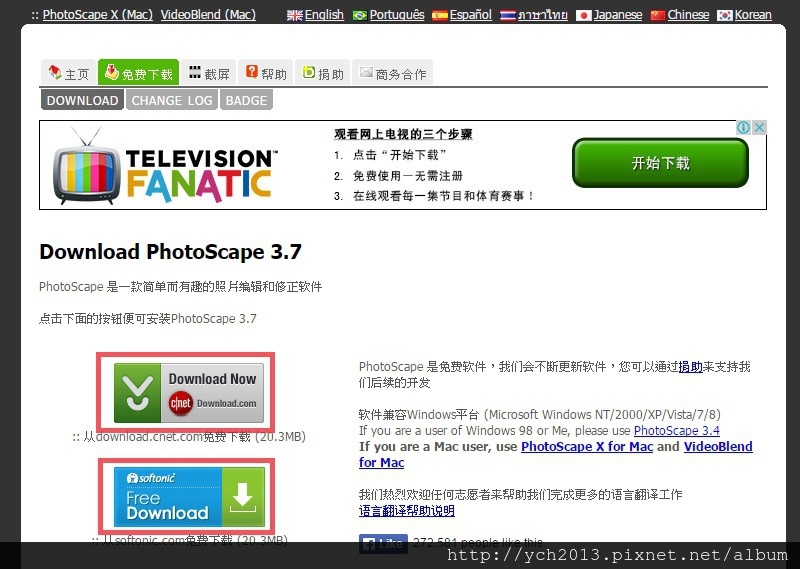This screenshot has height=569, width=800.
Task: Open the 商务合作 business tab
Action: 392,73
